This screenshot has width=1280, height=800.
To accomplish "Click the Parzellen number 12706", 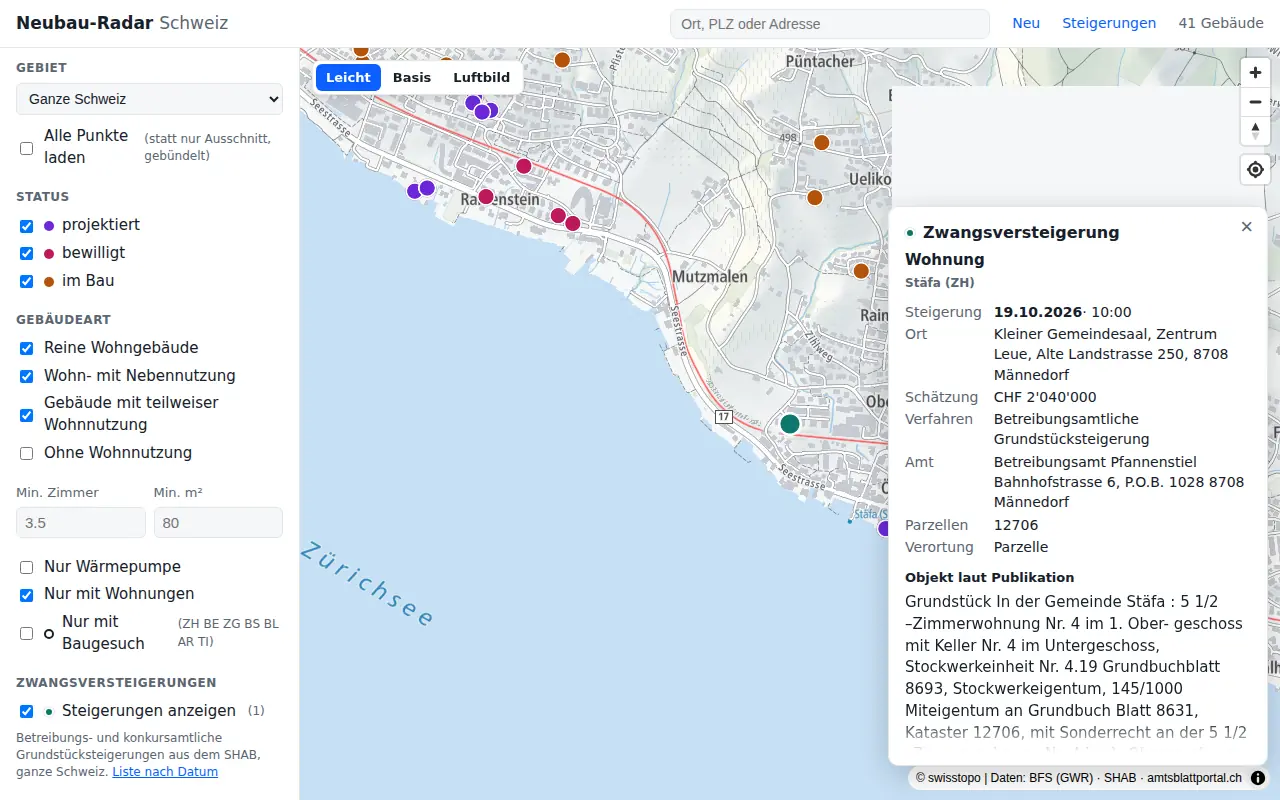I will 1016,525.
